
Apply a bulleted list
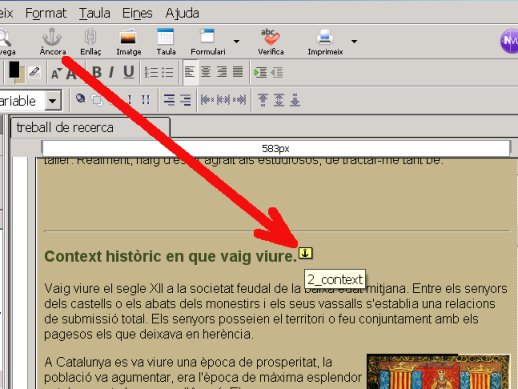click(x=167, y=72)
